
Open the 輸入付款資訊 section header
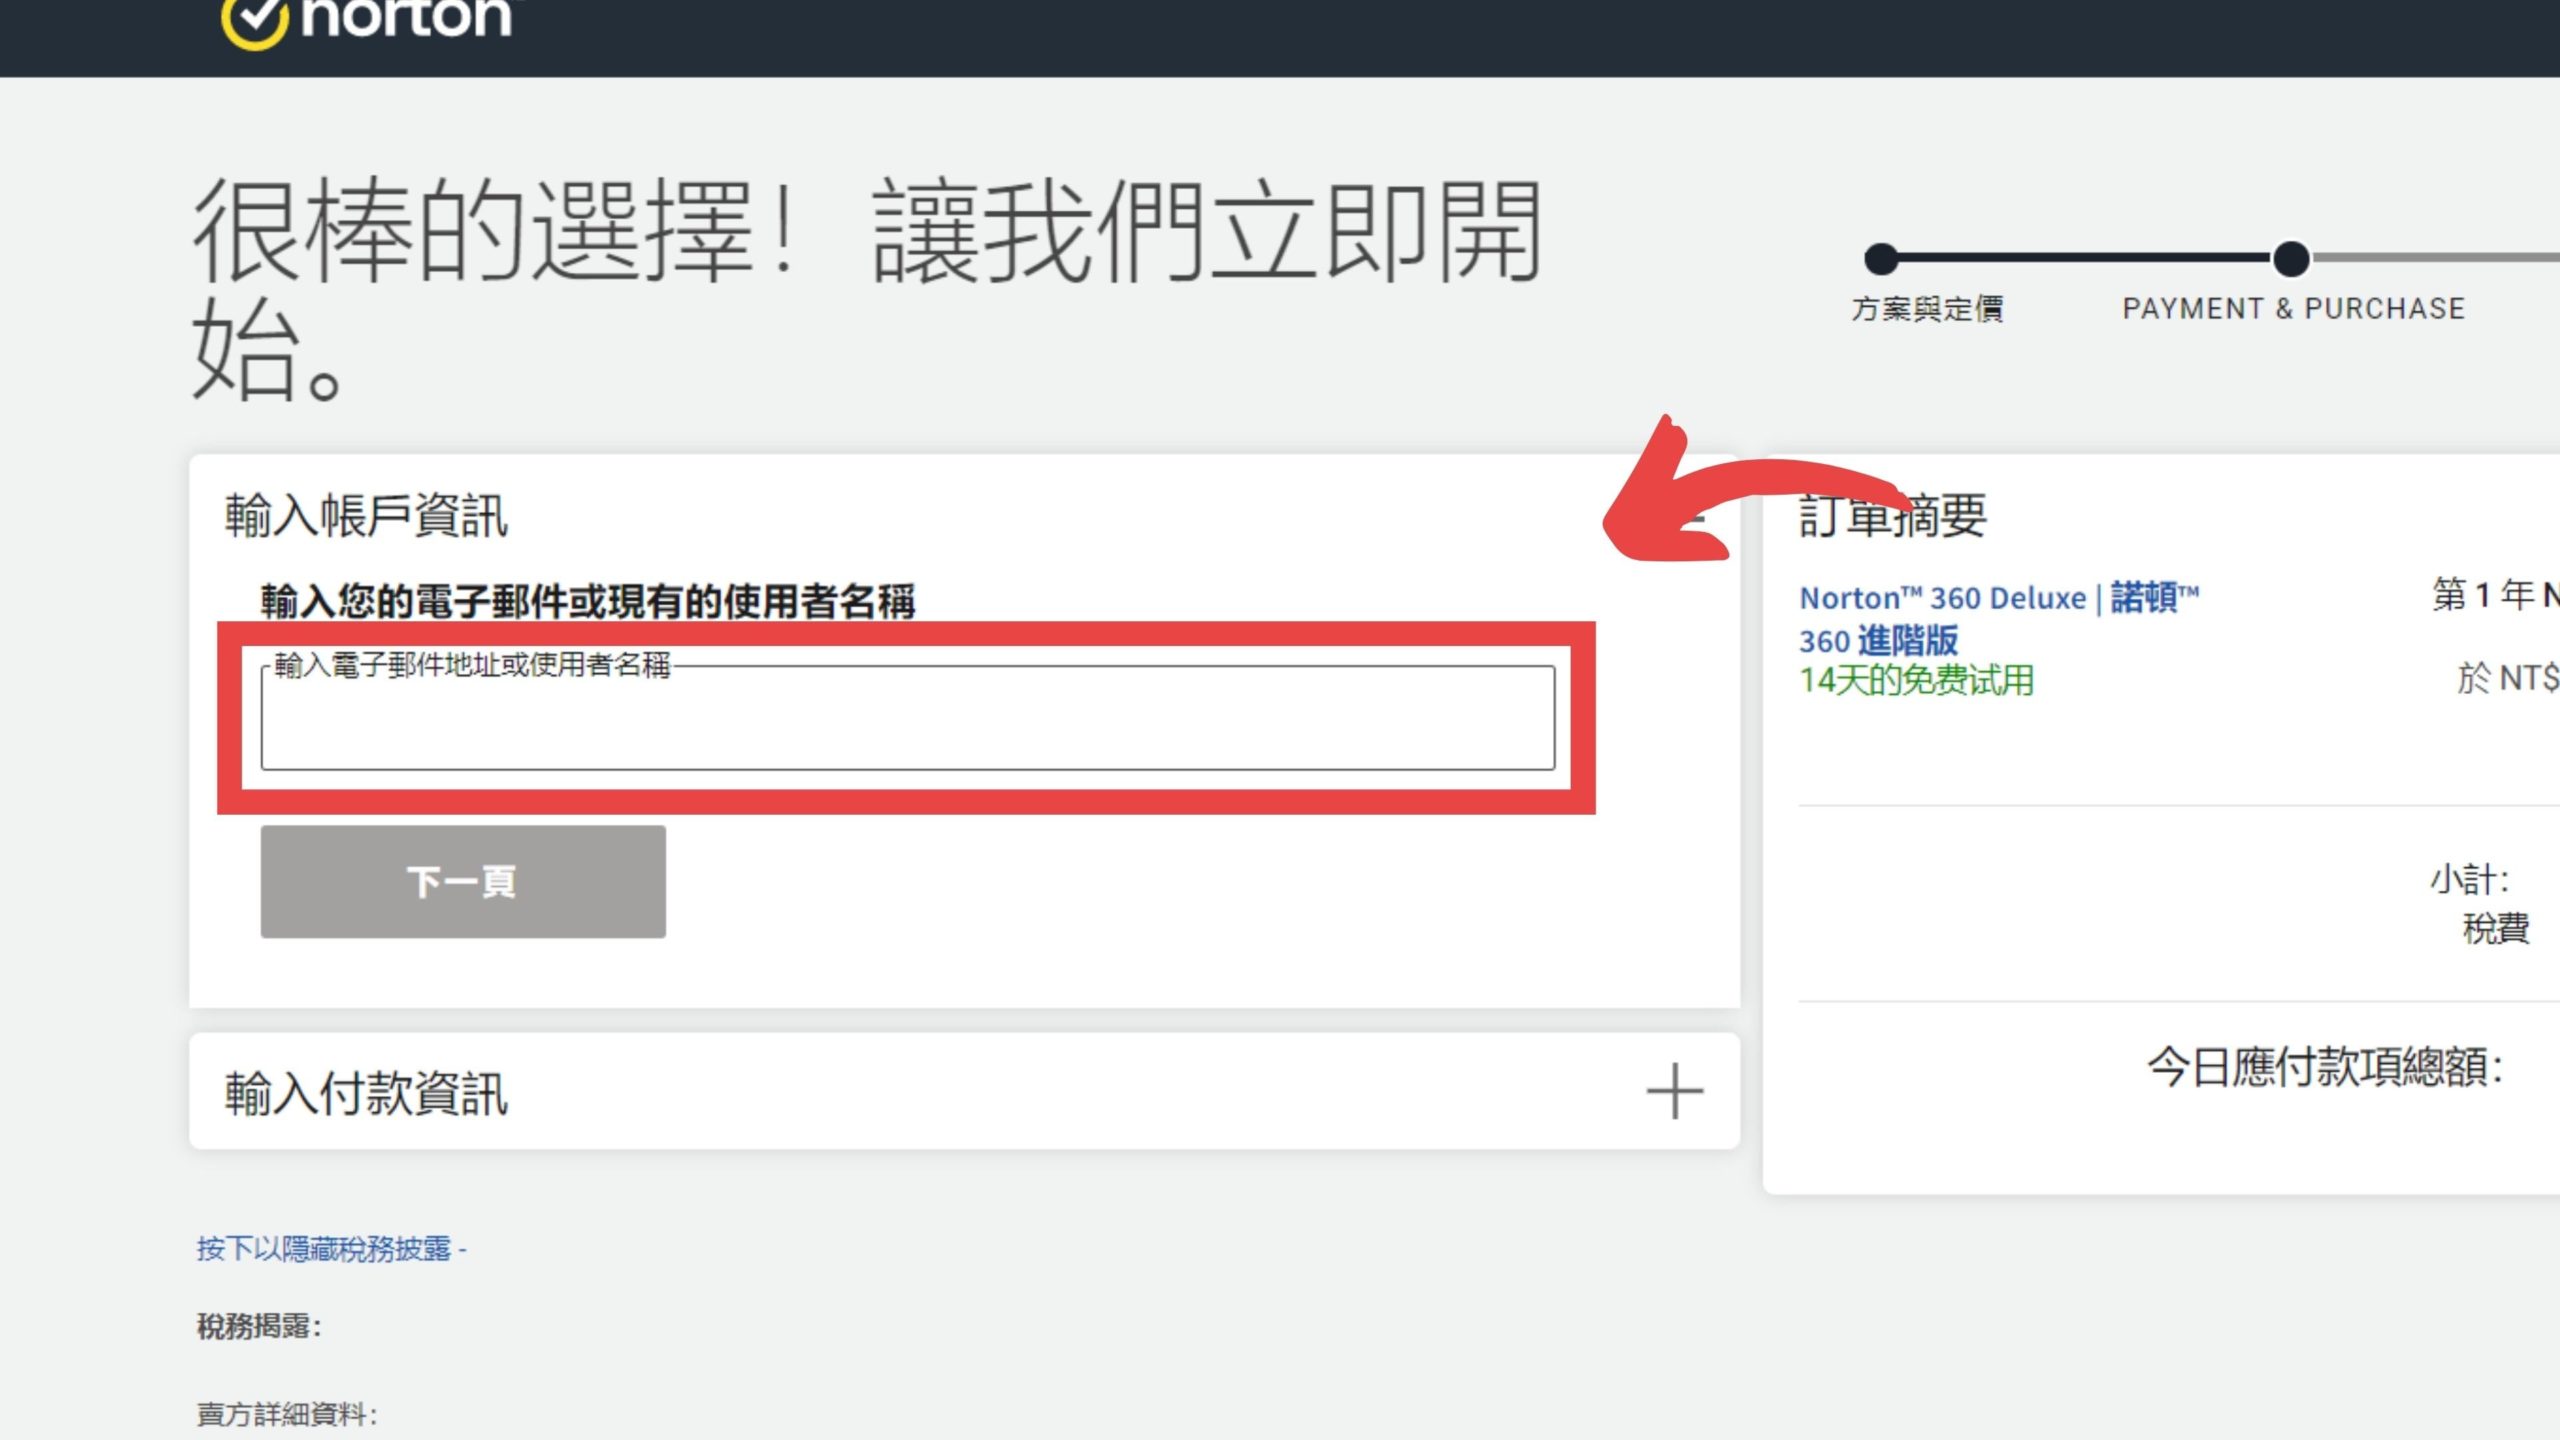(964, 1091)
